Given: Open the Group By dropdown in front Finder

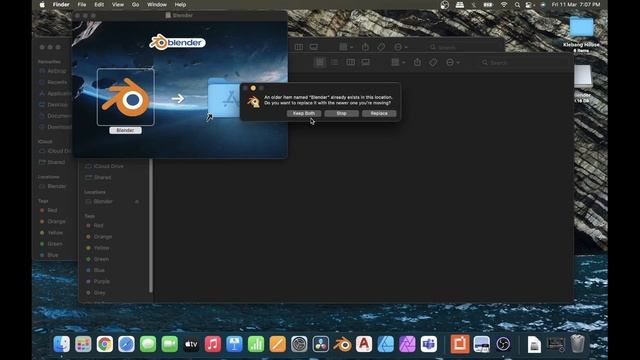Looking at the screenshot, I should (398, 62).
